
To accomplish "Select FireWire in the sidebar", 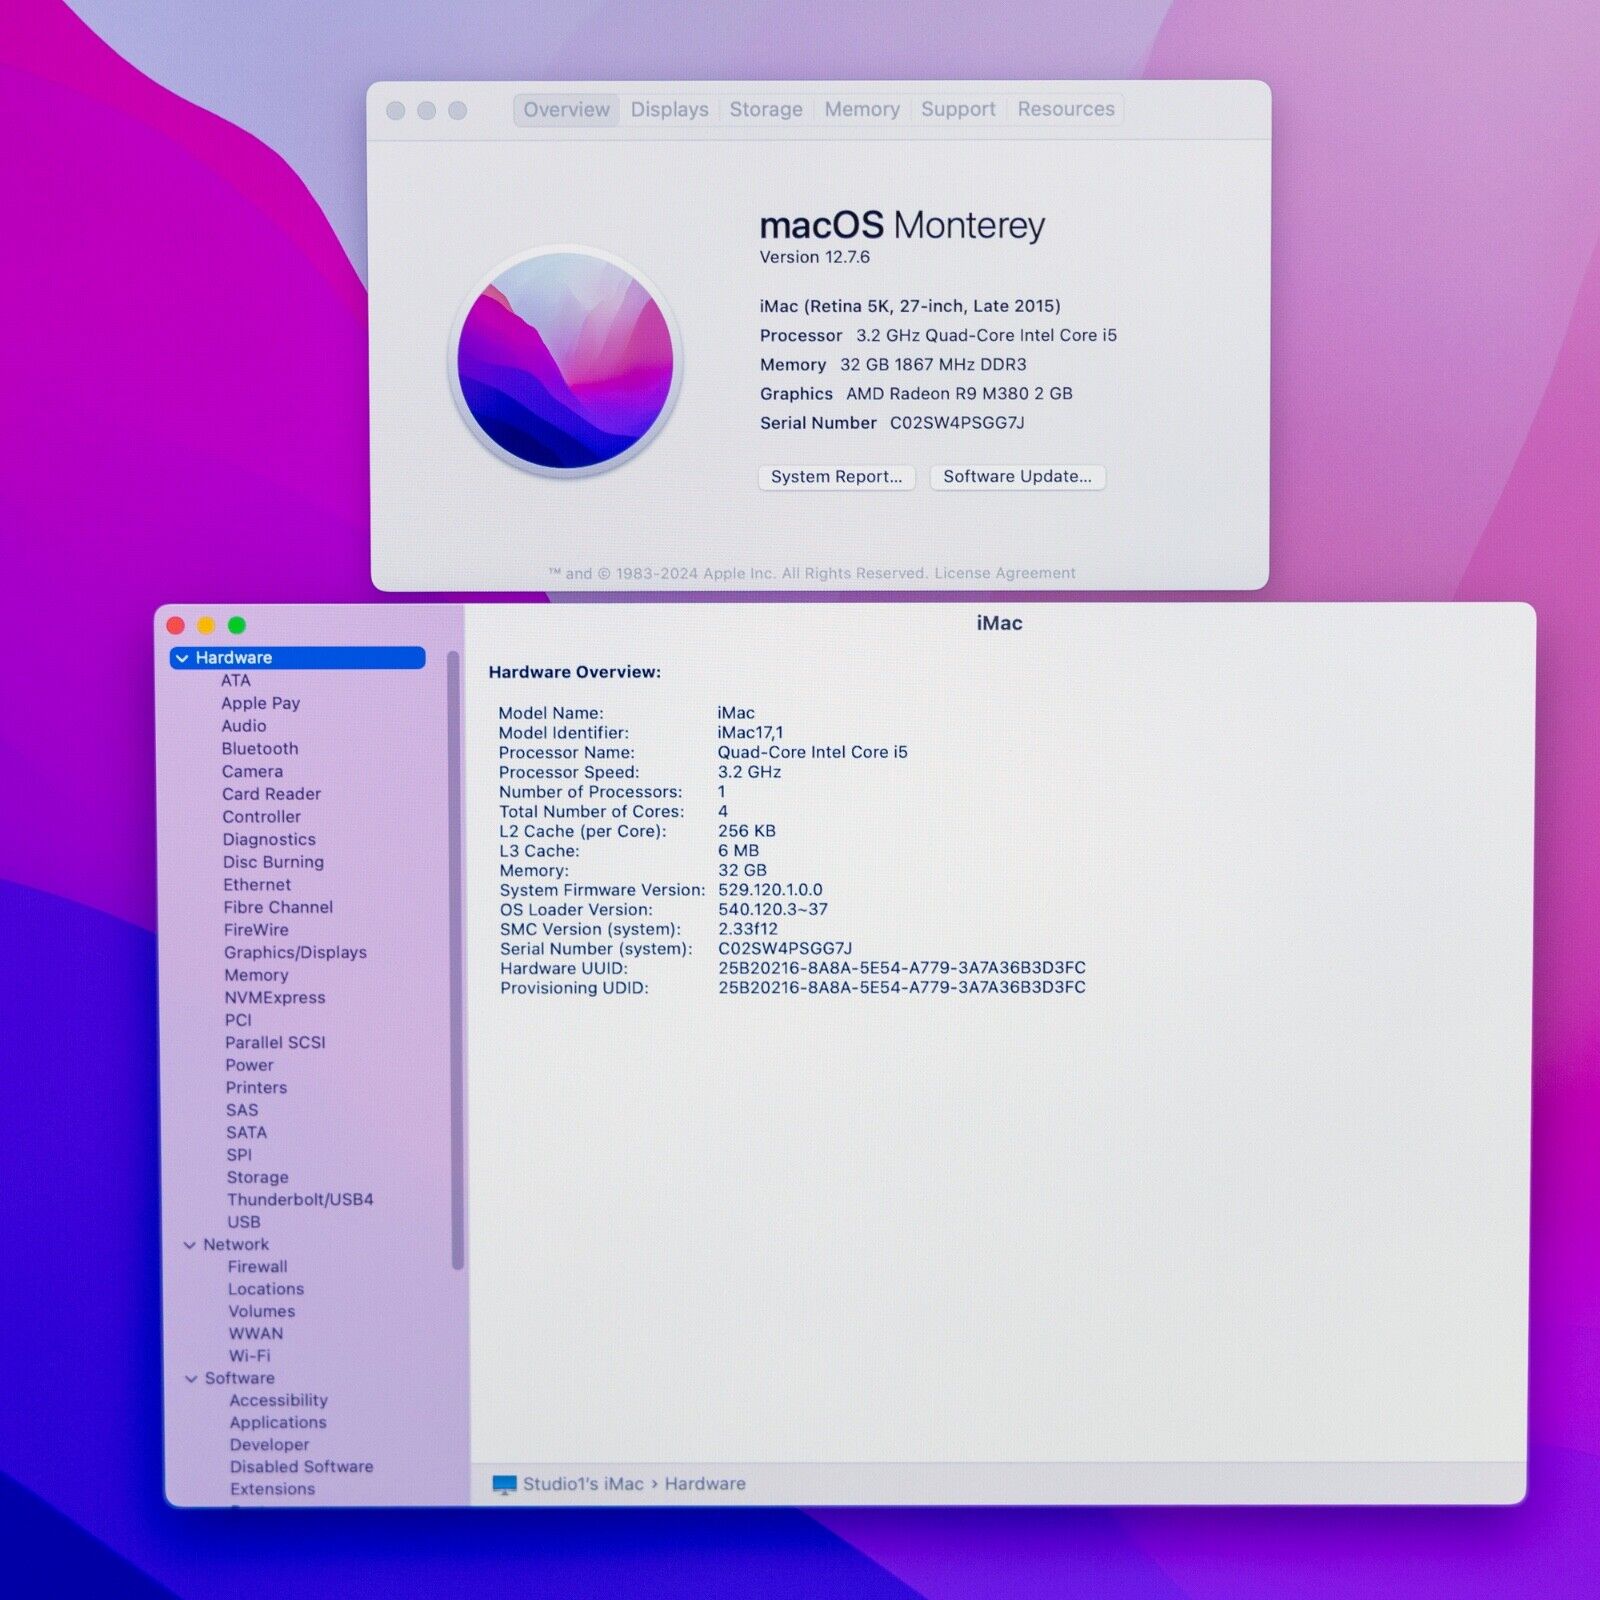I will pos(256,930).
